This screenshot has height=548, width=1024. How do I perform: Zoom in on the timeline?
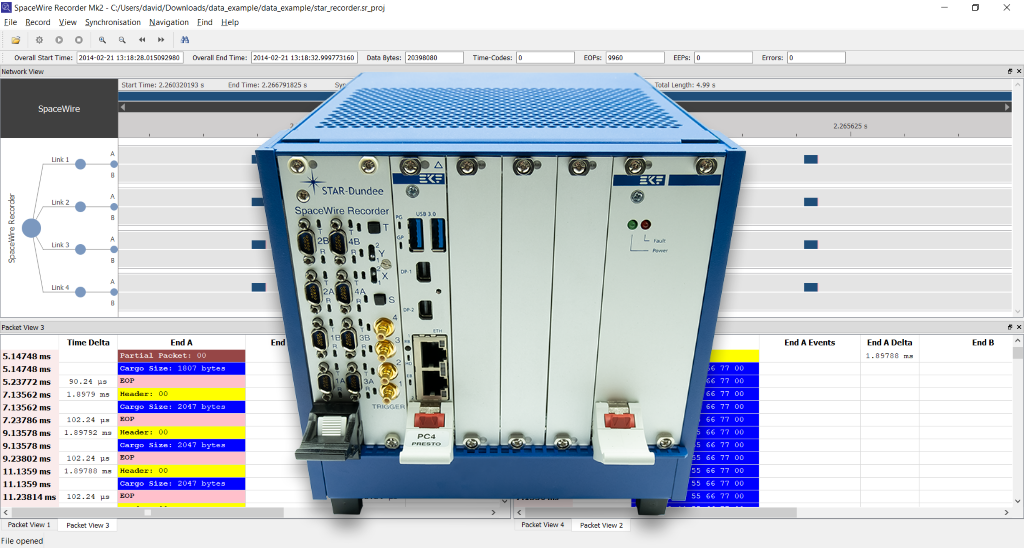click(103, 40)
